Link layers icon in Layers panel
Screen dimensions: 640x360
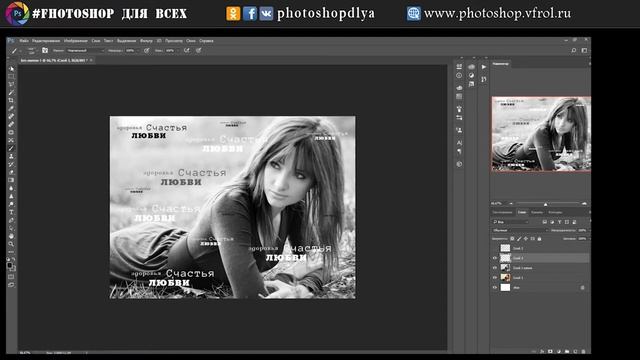point(534,351)
